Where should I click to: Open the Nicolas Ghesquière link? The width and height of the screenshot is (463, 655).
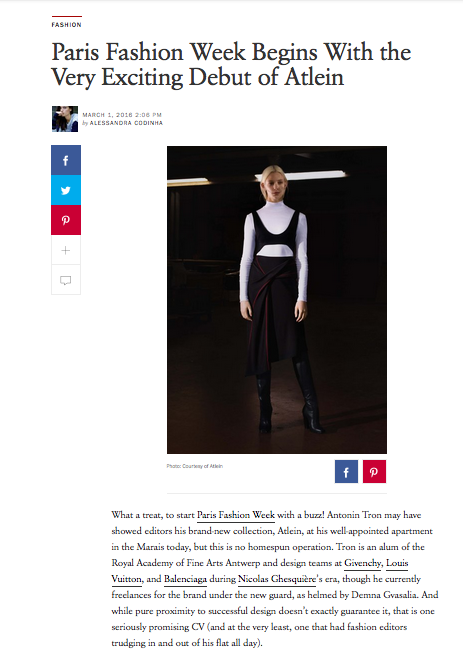pyautogui.click(x=277, y=579)
